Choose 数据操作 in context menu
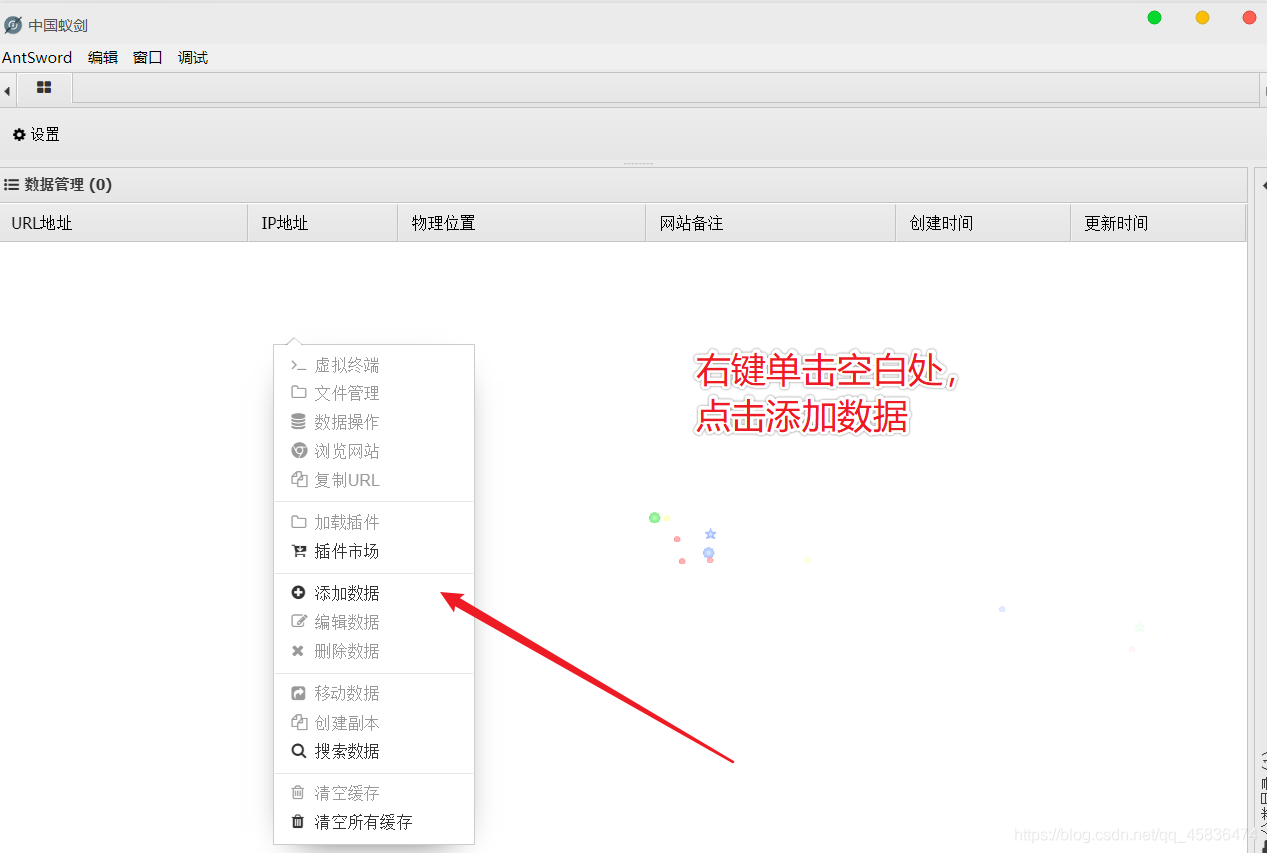The image size is (1267, 853). click(x=374, y=422)
